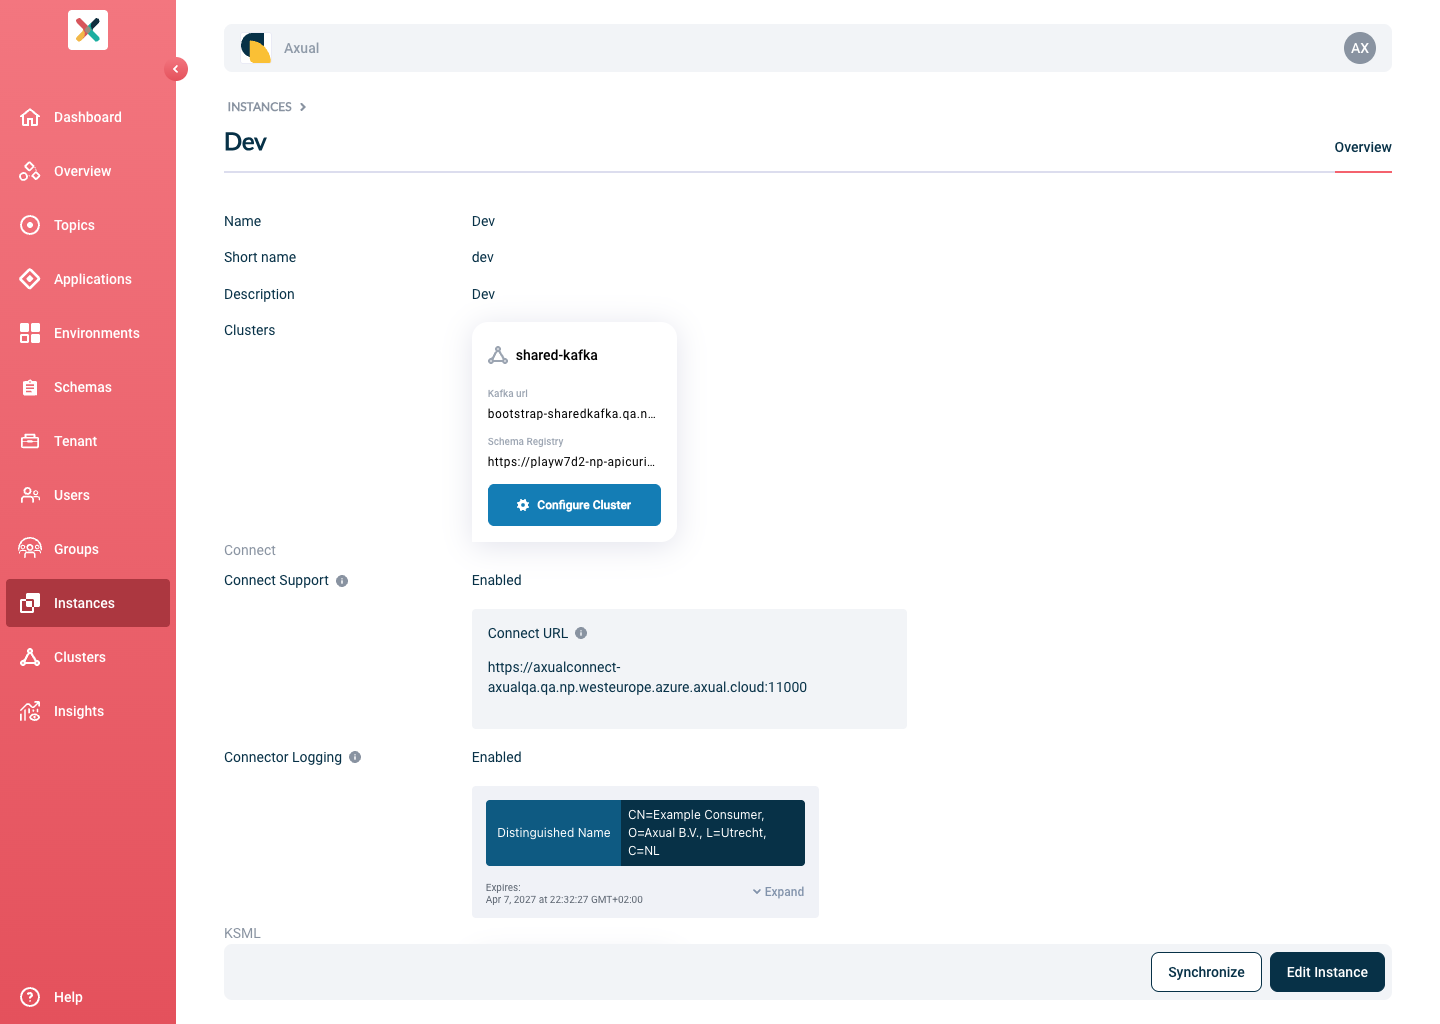This screenshot has width=1440, height=1024.
Task: Click the Distinguished Name label cell
Action: pos(553,833)
